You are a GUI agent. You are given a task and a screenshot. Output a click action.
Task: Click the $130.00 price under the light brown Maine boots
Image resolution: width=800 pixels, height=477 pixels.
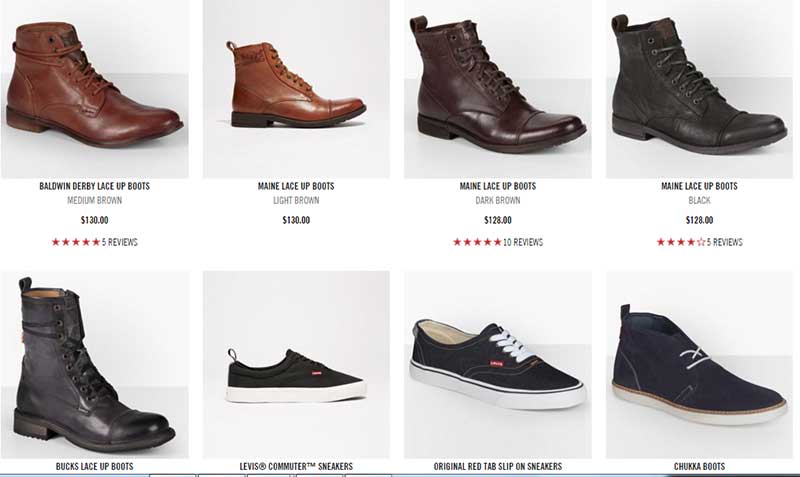(296, 220)
